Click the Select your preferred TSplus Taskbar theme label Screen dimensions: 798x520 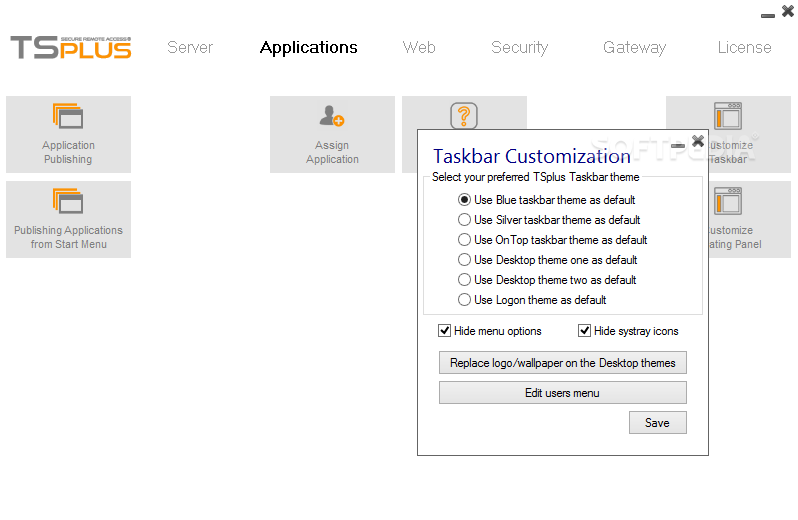pyautogui.click(x=535, y=177)
